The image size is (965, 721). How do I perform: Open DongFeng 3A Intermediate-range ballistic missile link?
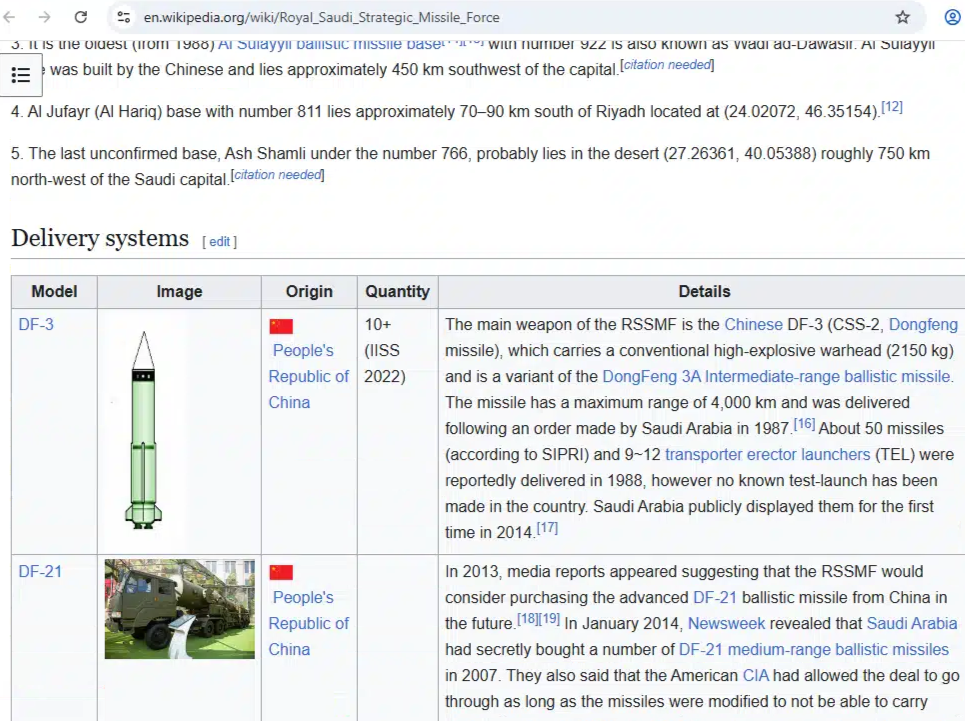click(x=777, y=376)
